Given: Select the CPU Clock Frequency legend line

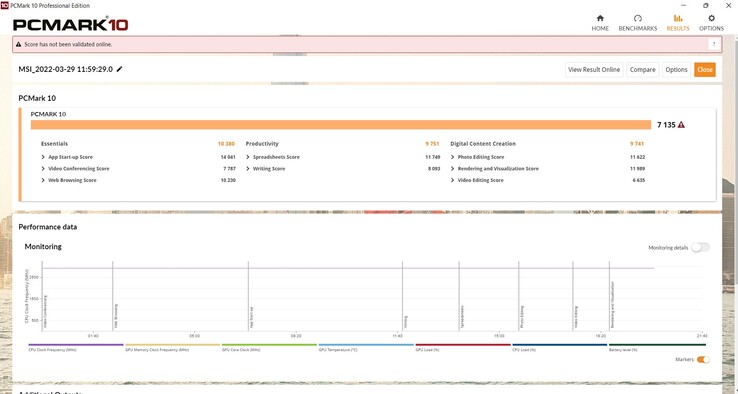Looking at the screenshot, I should tap(76, 345).
